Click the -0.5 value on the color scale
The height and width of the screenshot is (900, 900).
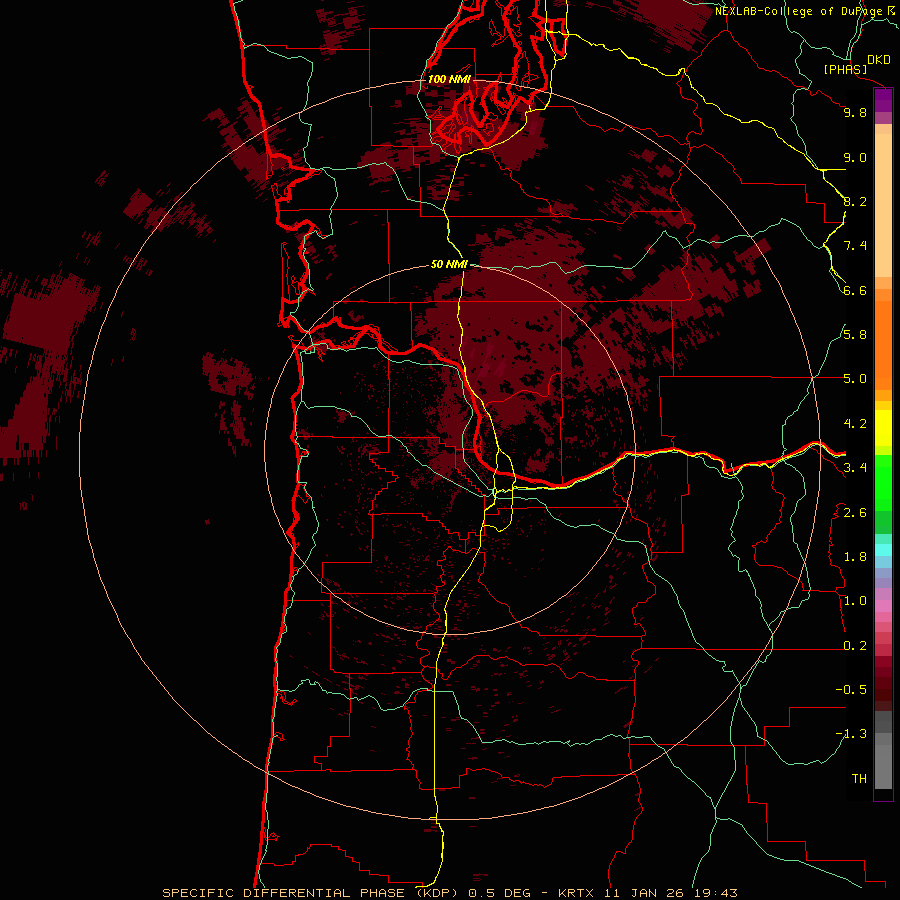click(x=851, y=690)
